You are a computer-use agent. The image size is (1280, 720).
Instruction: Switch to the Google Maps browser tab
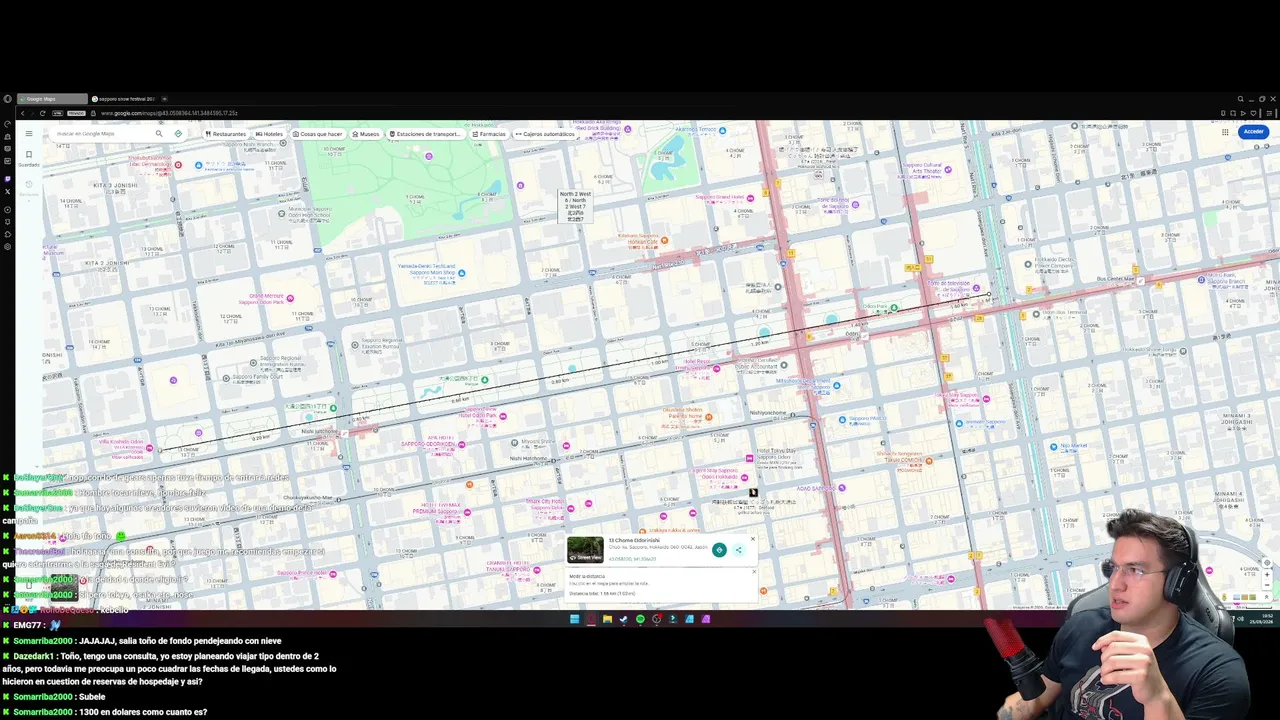(x=52, y=99)
